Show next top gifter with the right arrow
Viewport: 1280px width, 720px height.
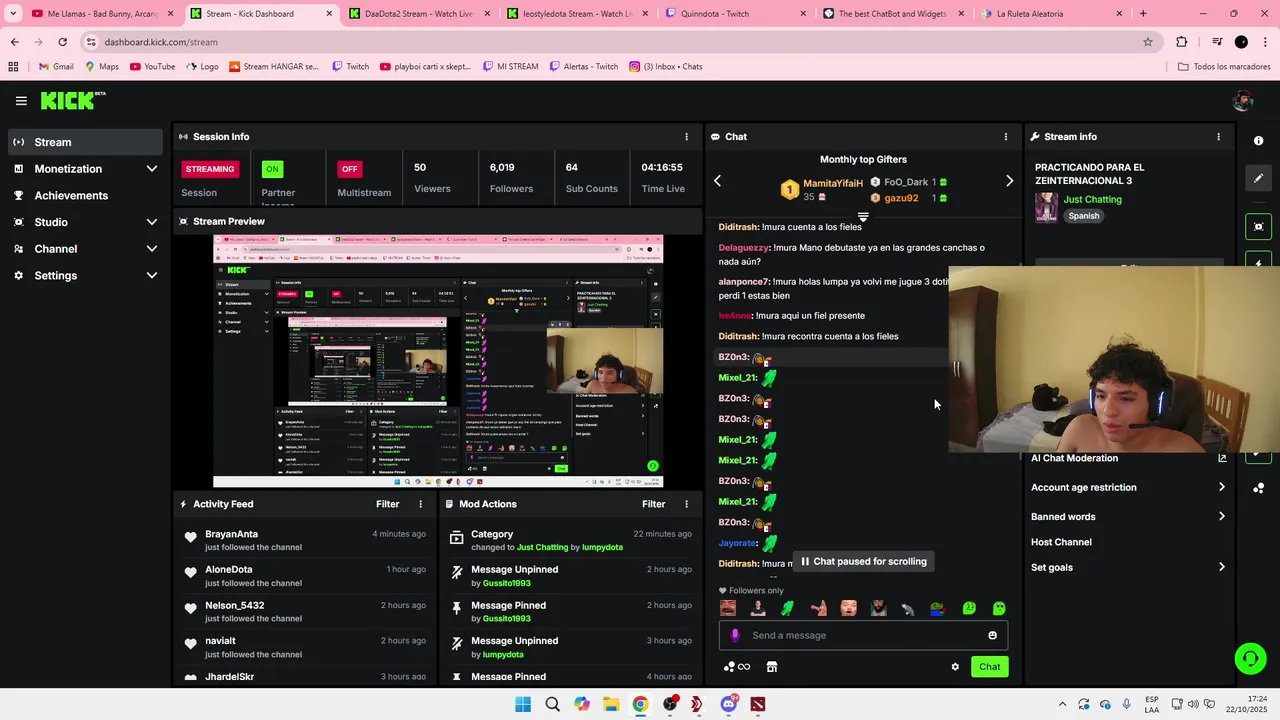(x=1009, y=181)
